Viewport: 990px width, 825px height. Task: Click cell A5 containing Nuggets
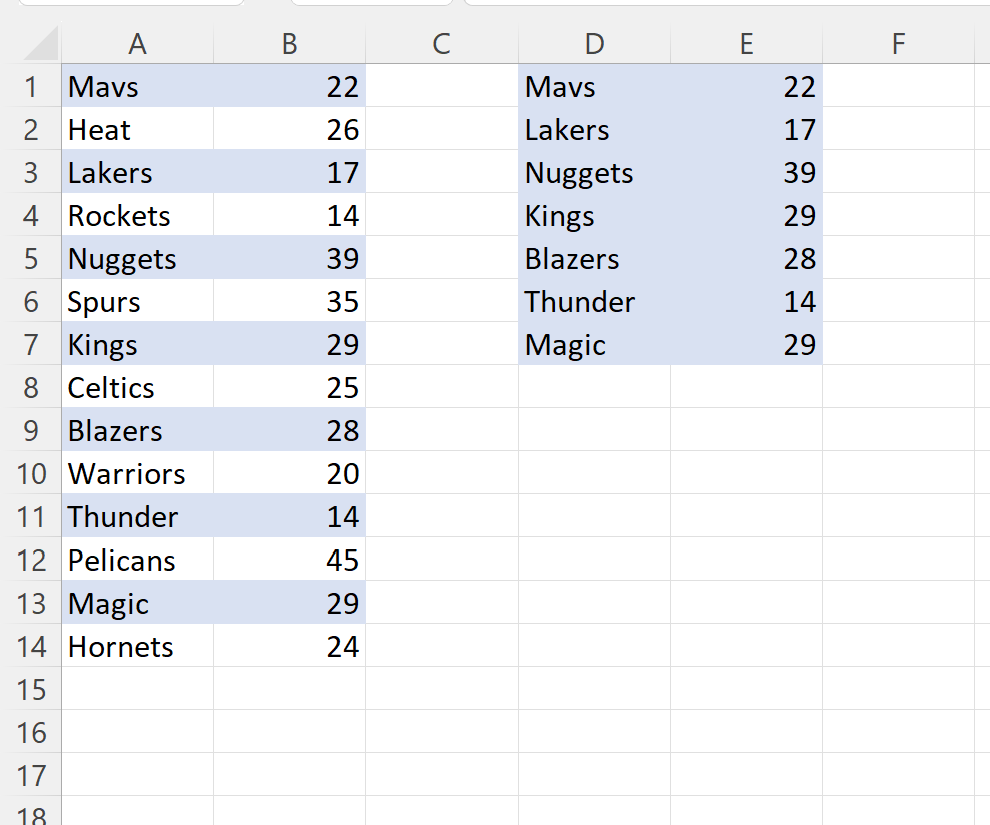pyautogui.click(x=138, y=258)
